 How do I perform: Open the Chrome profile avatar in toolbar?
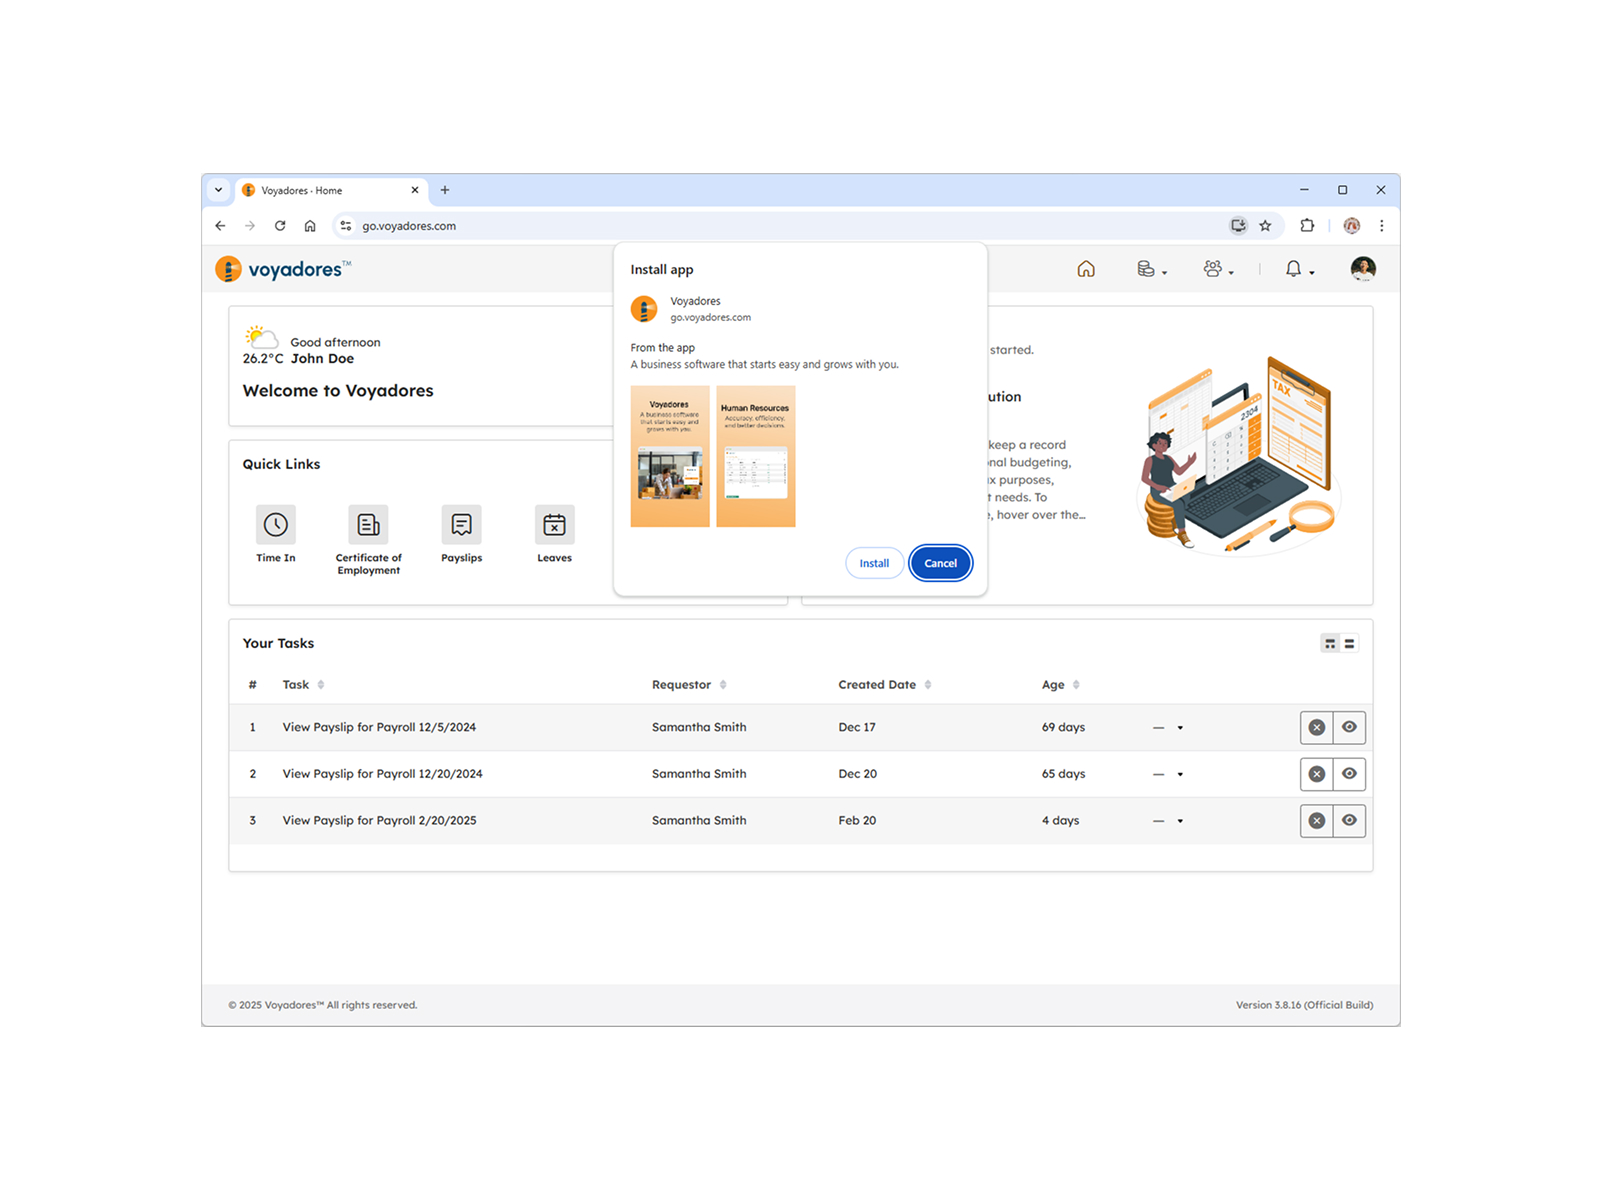click(x=1352, y=226)
